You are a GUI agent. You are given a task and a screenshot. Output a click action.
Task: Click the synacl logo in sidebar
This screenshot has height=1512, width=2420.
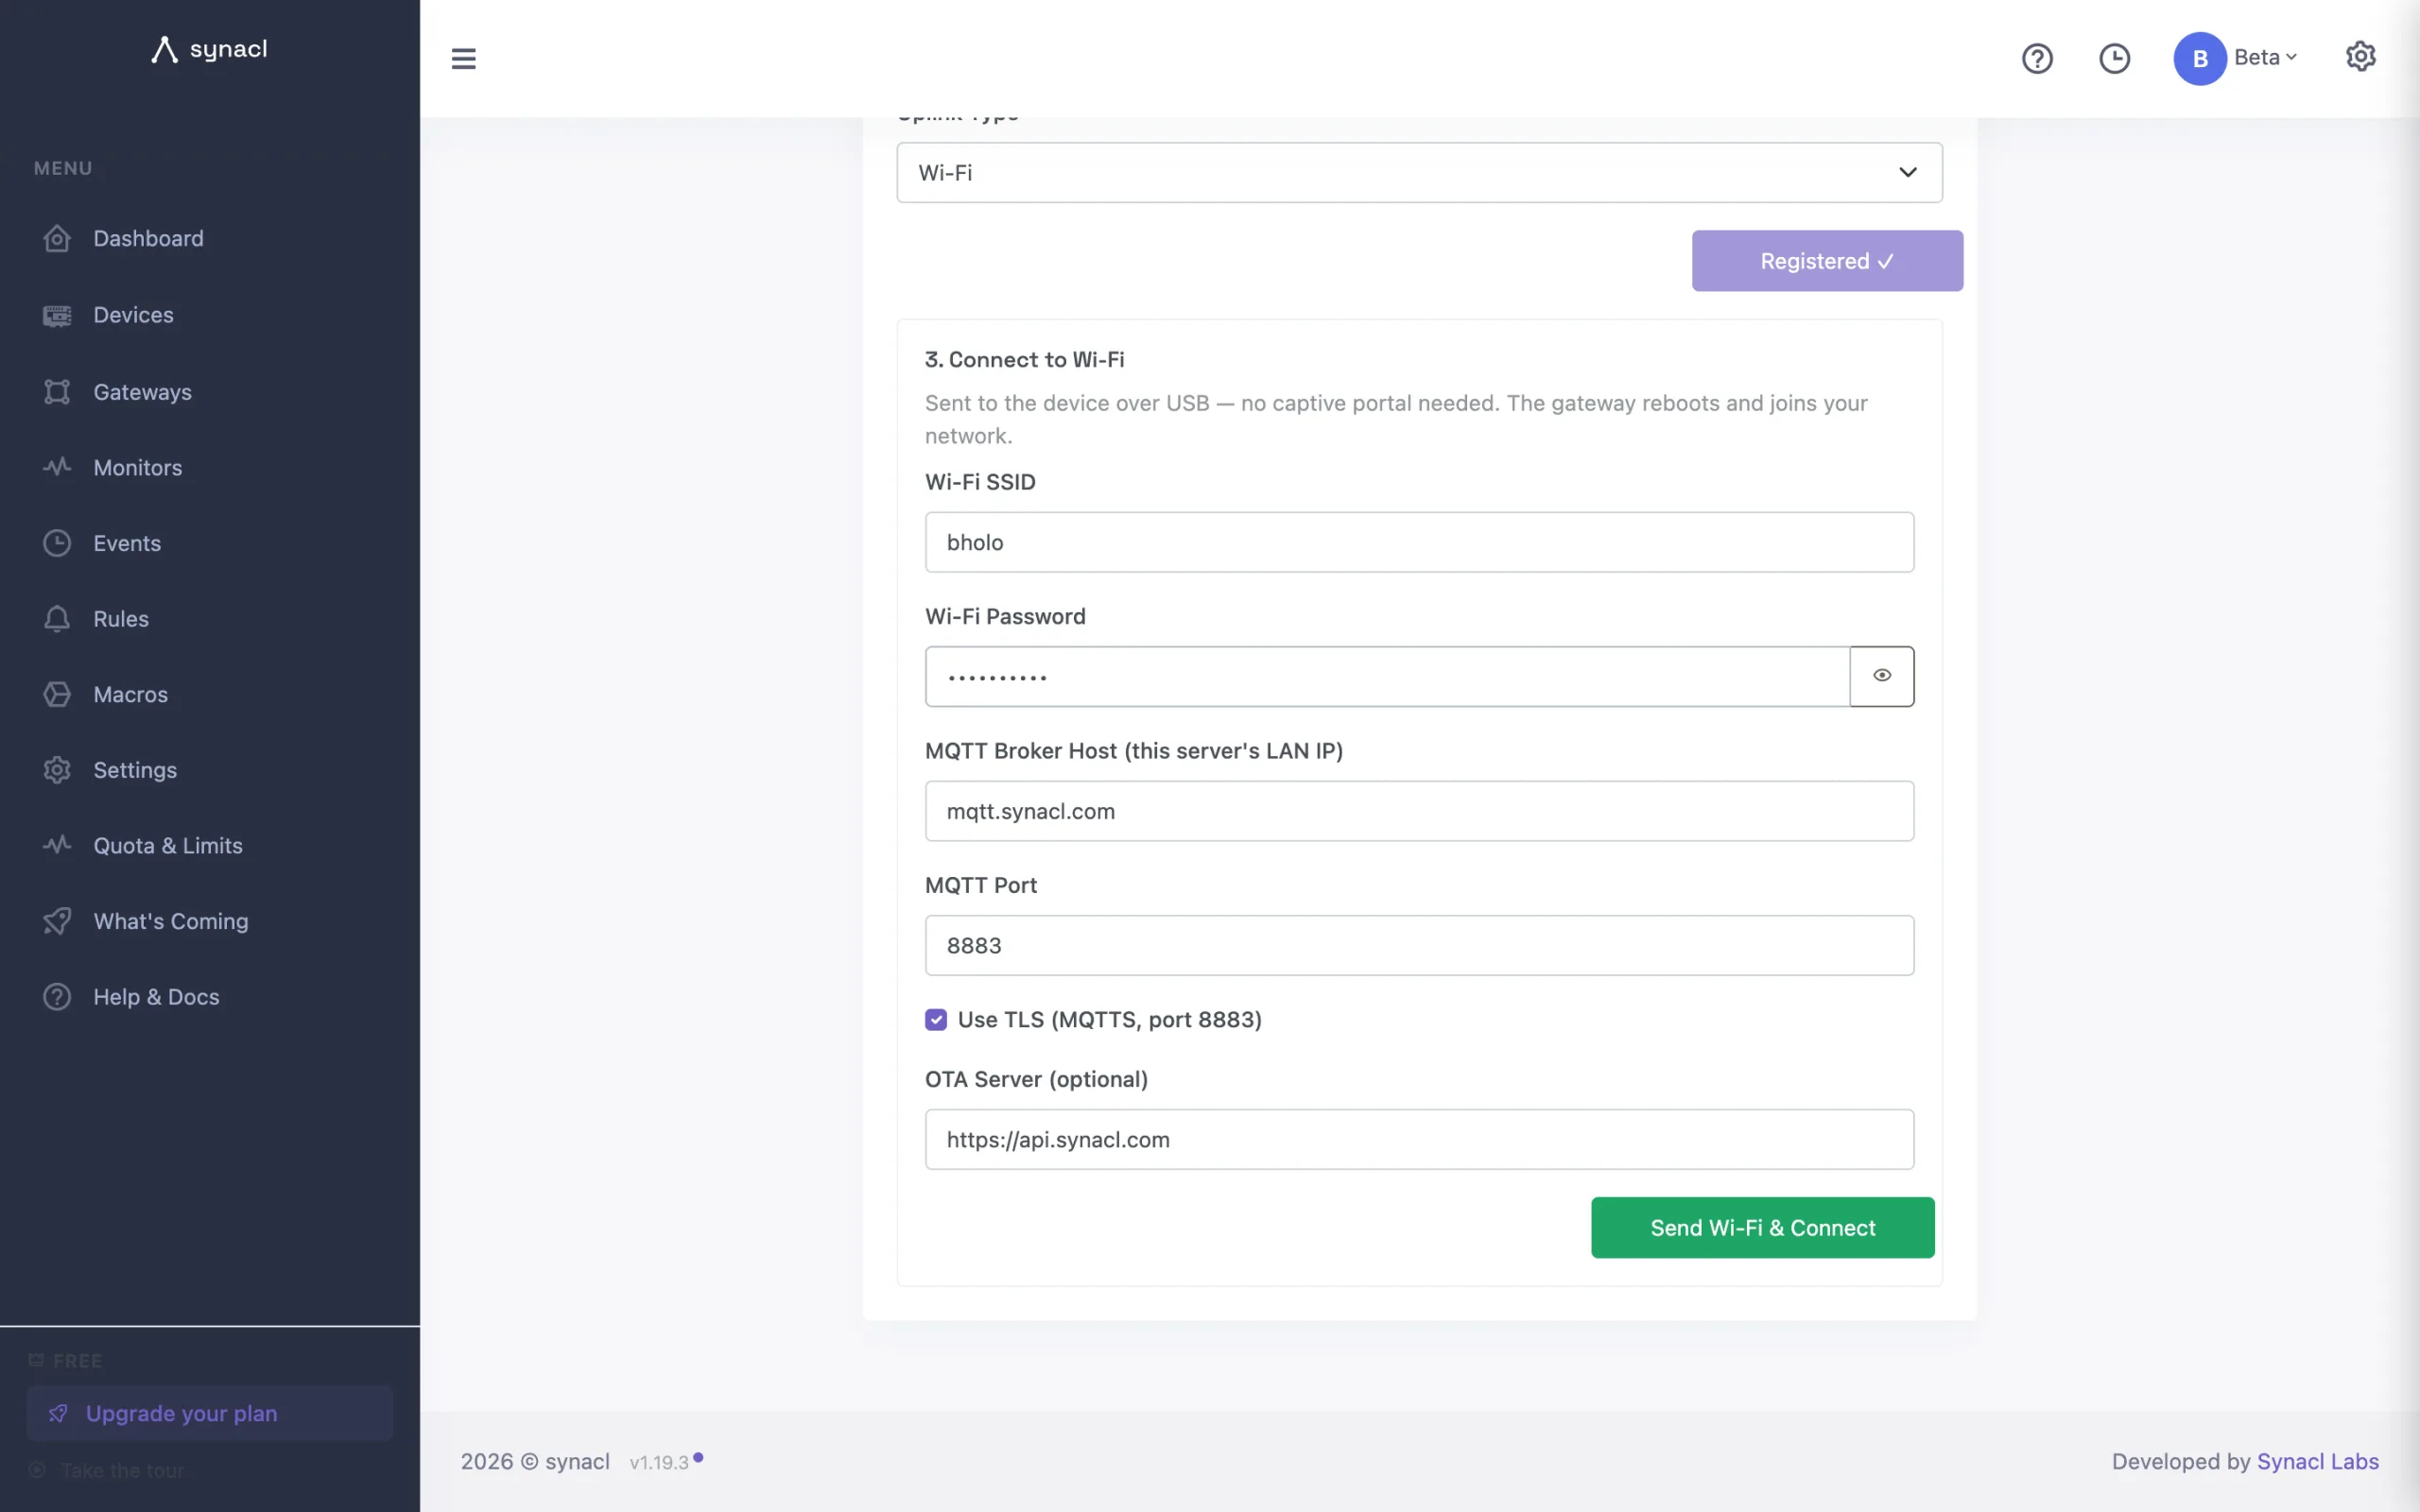[x=209, y=49]
